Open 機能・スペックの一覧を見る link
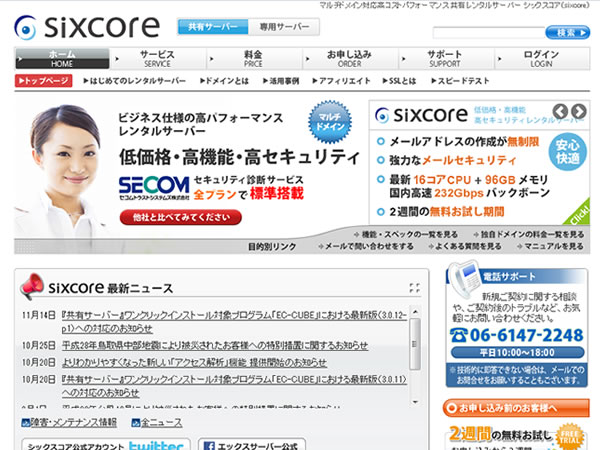The width and height of the screenshot is (600, 450). [x=405, y=234]
